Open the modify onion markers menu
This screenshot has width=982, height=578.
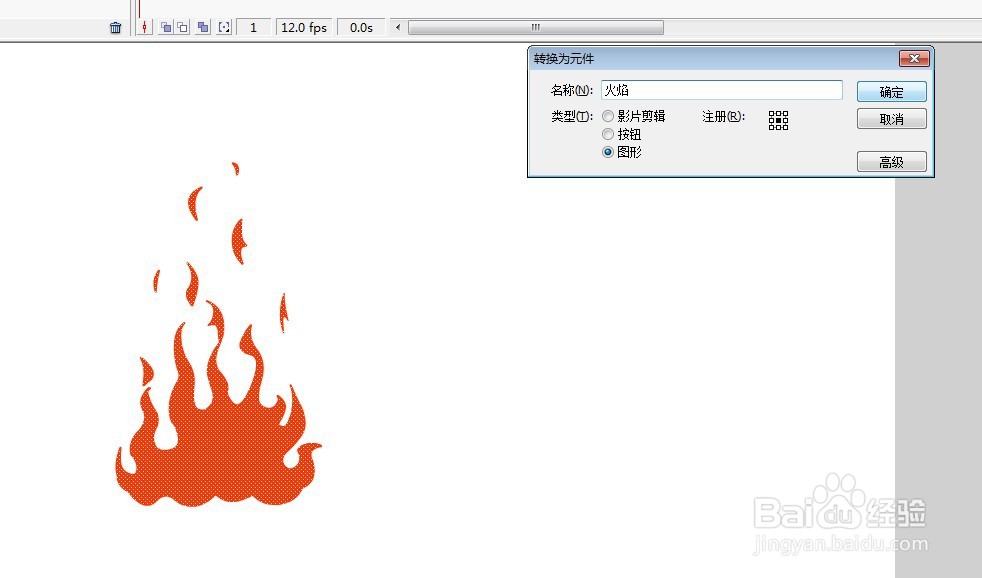coord(225,27)
